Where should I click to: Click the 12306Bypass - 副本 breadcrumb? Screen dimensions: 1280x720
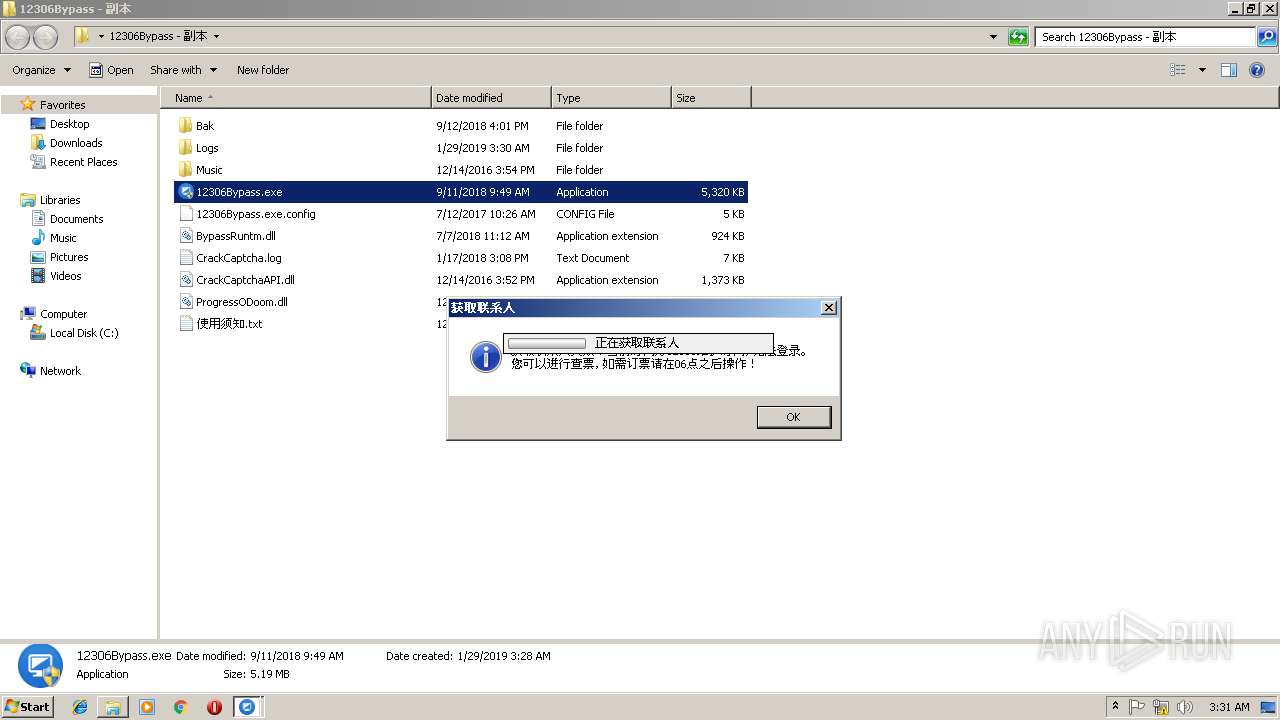(x=158, y=36)
